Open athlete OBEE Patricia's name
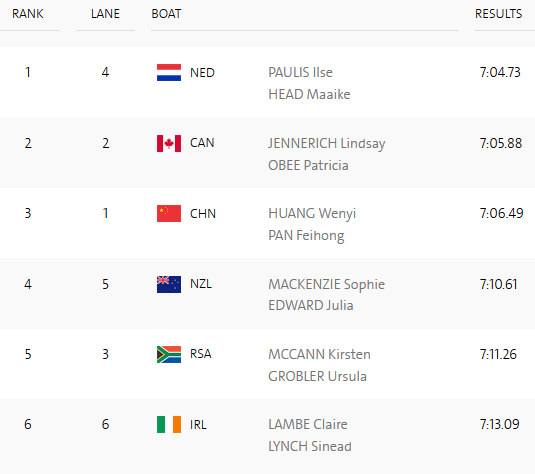535x474 pixels. (308, 166)
